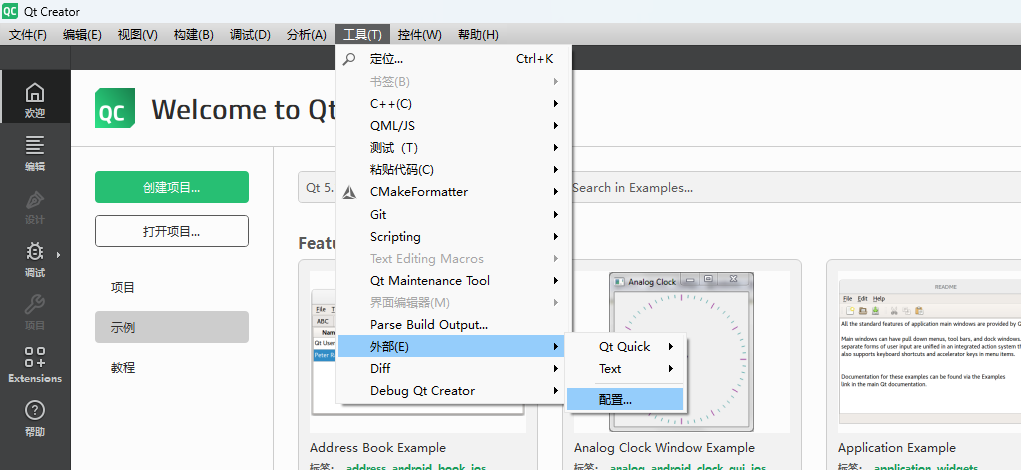1021x470 pixels.
Task: Click the magnifier icon next to 定位
Action: 350,59
